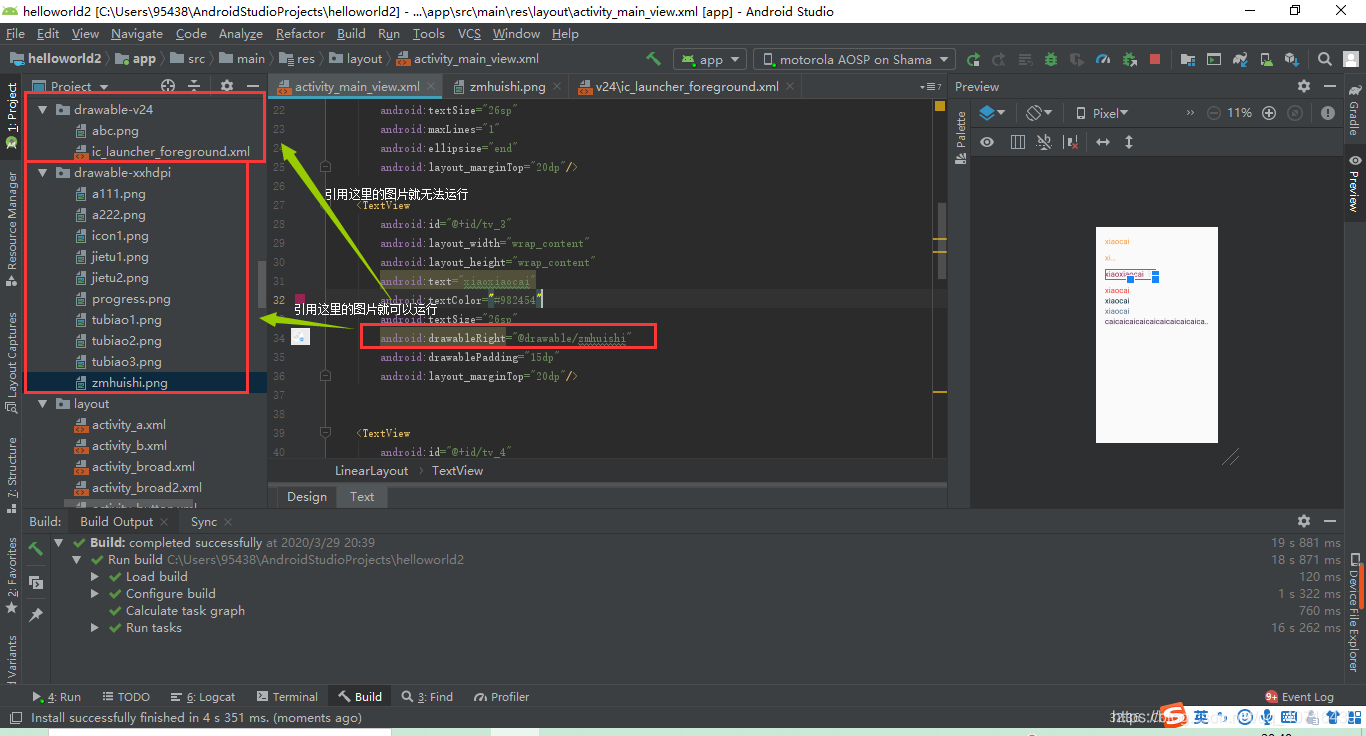This screenshot has width=1366, height=736.
Task: Open the Profiler gauge icon in toolbar
Action: 1103,59
